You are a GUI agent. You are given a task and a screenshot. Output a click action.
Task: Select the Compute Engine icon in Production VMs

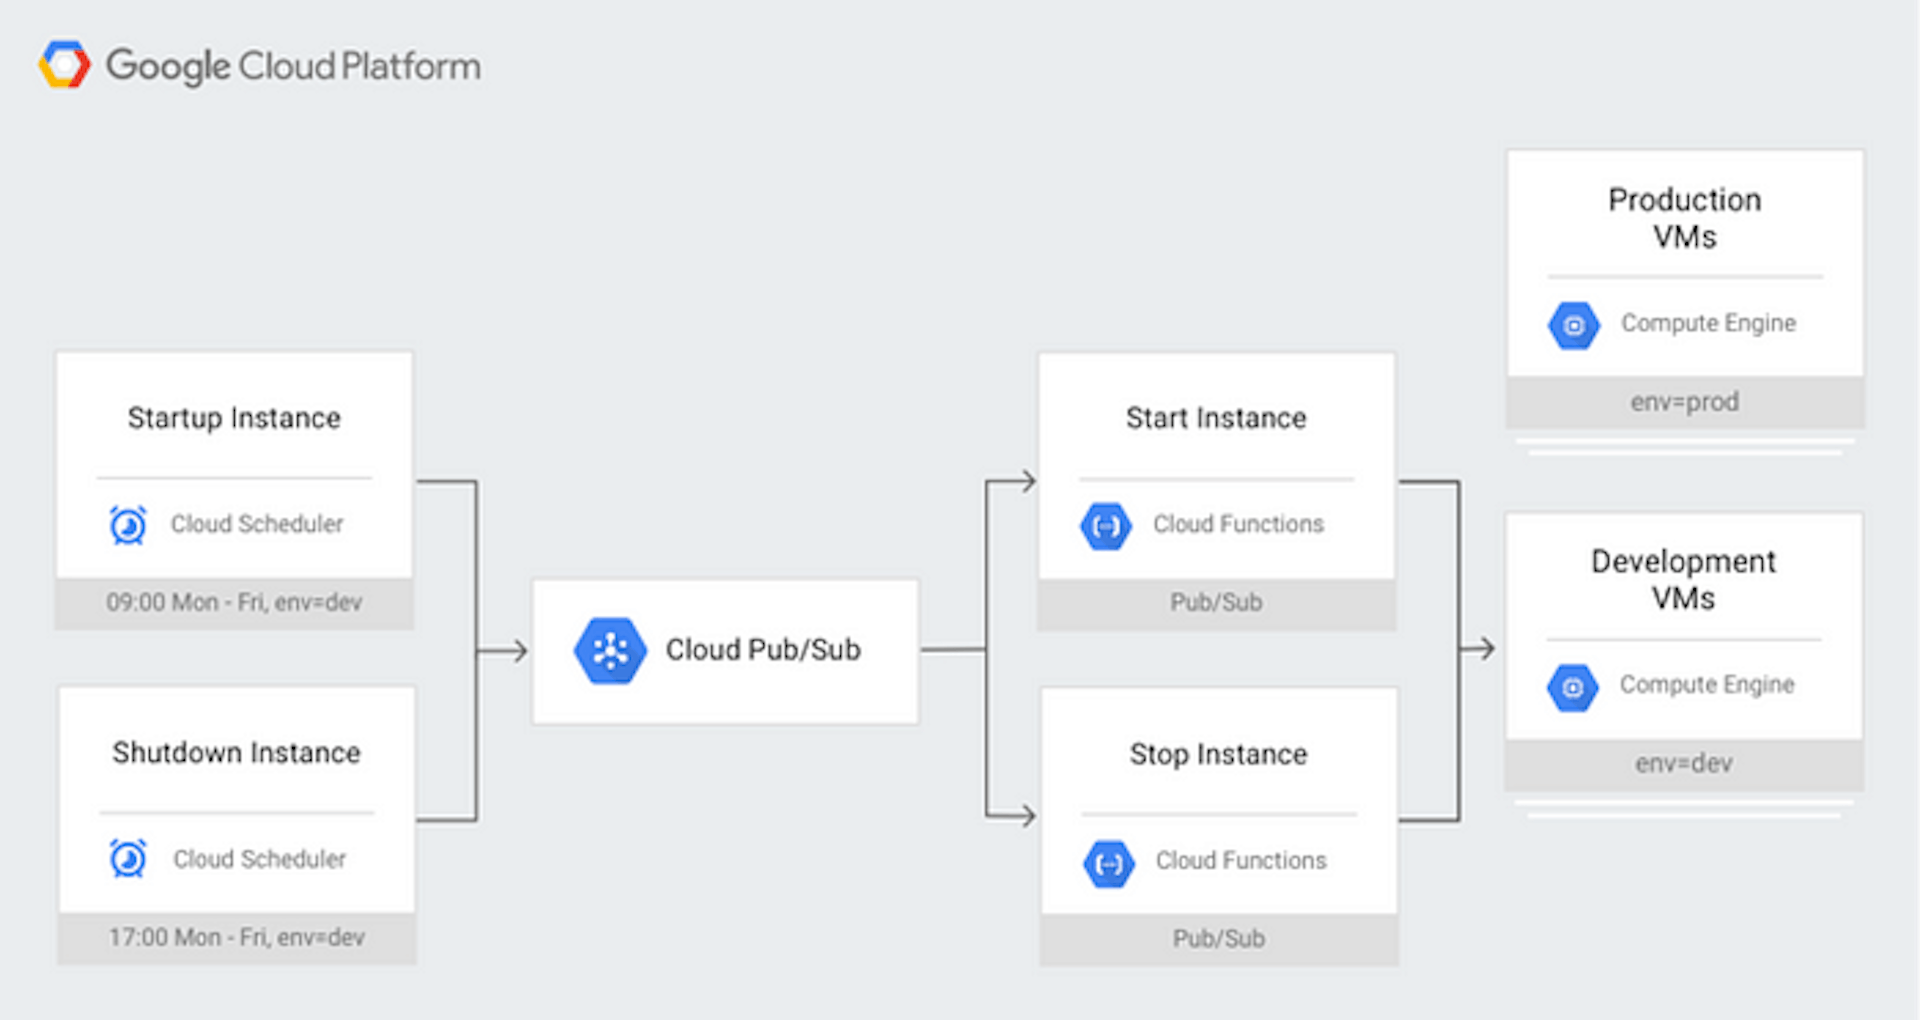pyautogui.click(x=1574, y=325)
